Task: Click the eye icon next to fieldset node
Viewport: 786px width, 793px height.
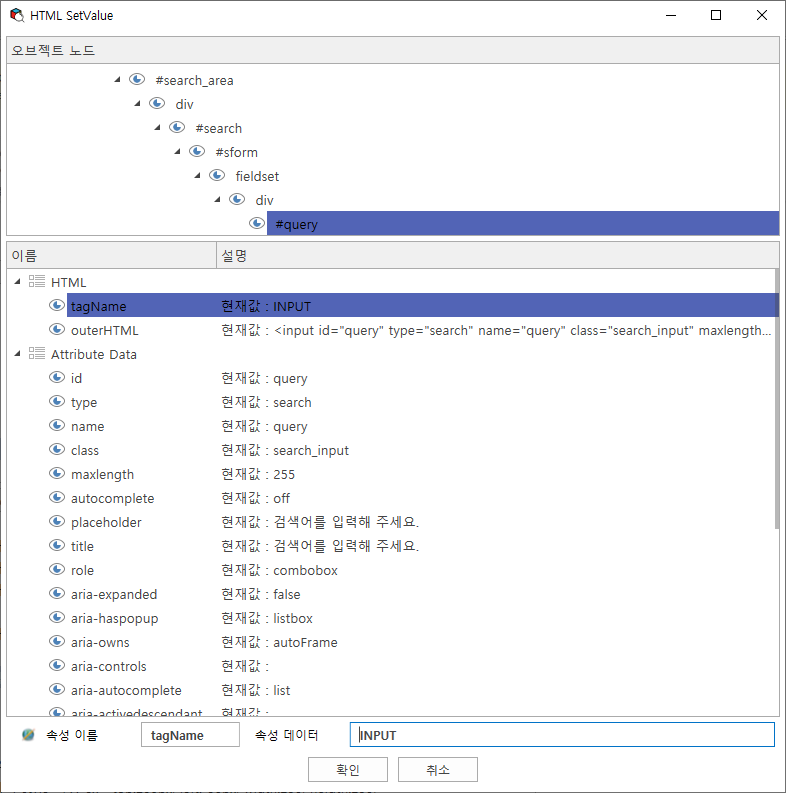Action: click(217, 175)
